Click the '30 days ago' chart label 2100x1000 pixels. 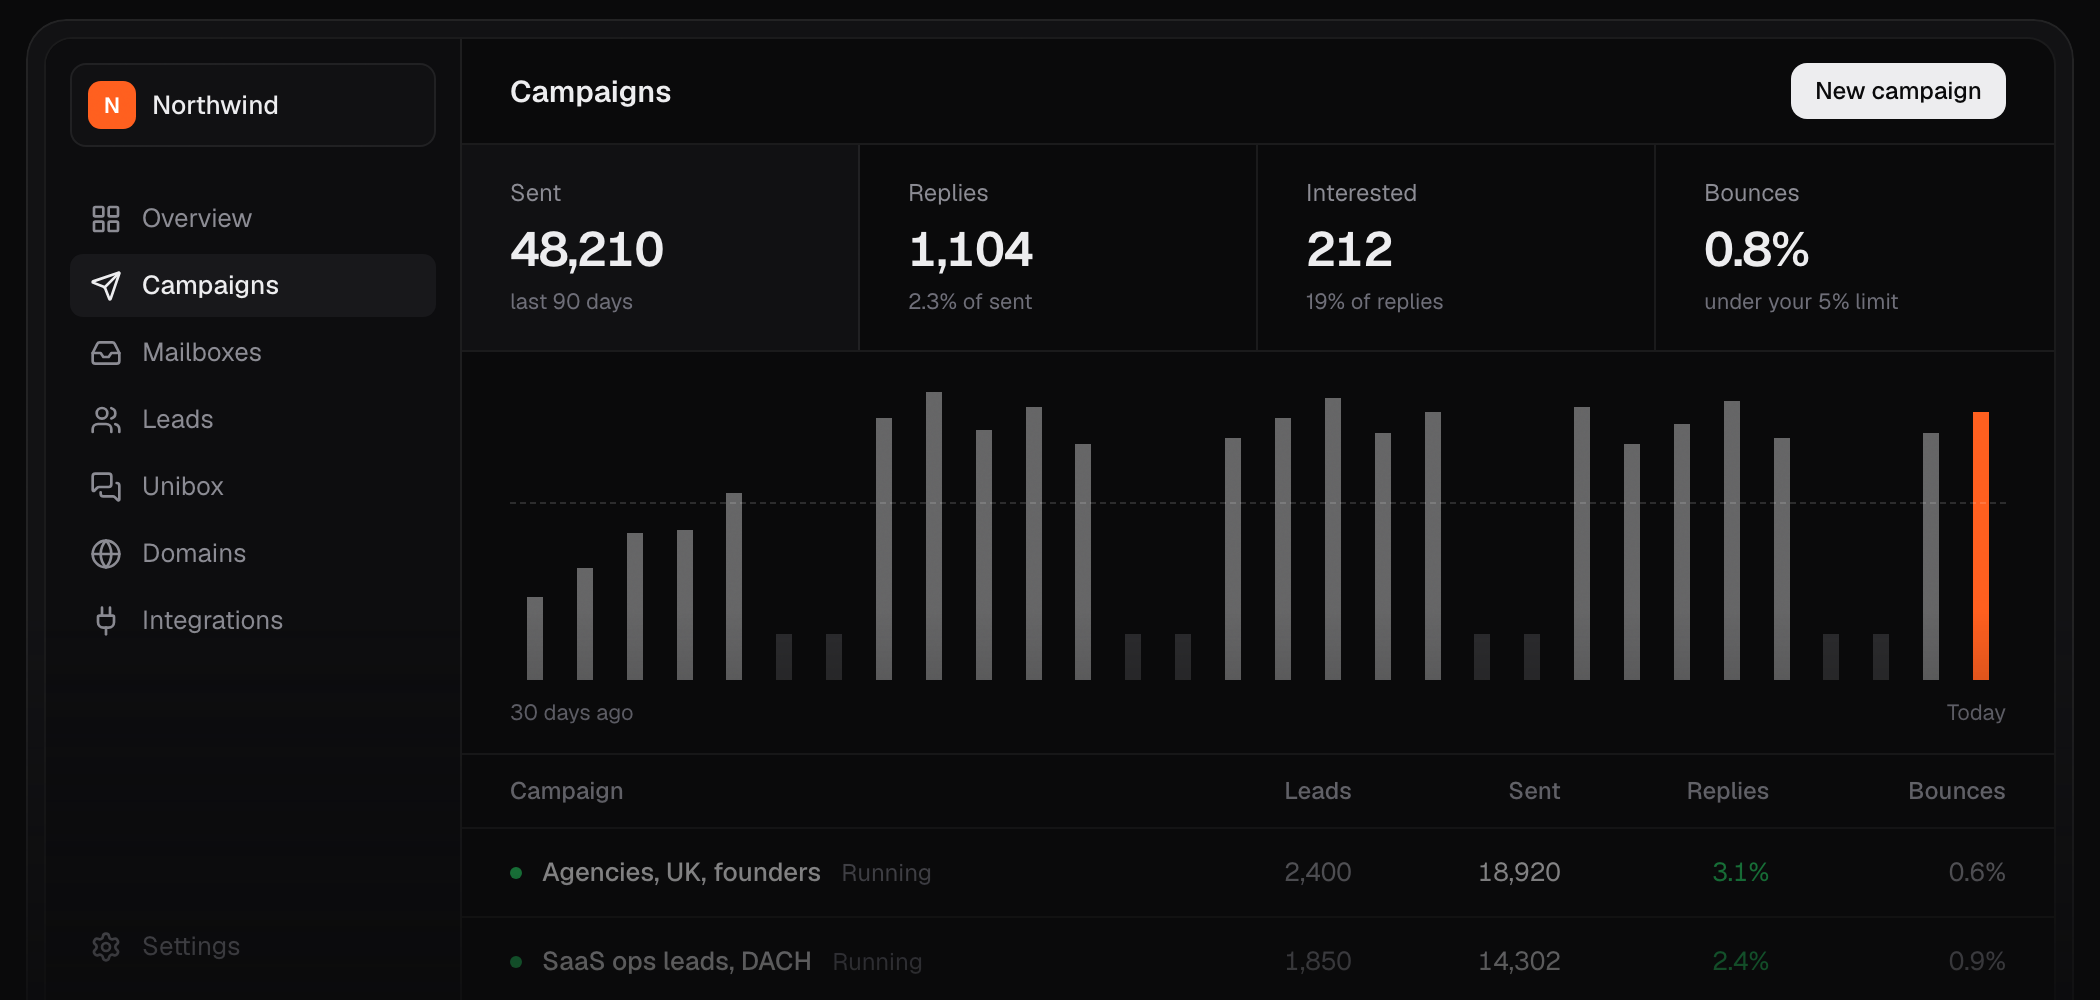[571, 712]
